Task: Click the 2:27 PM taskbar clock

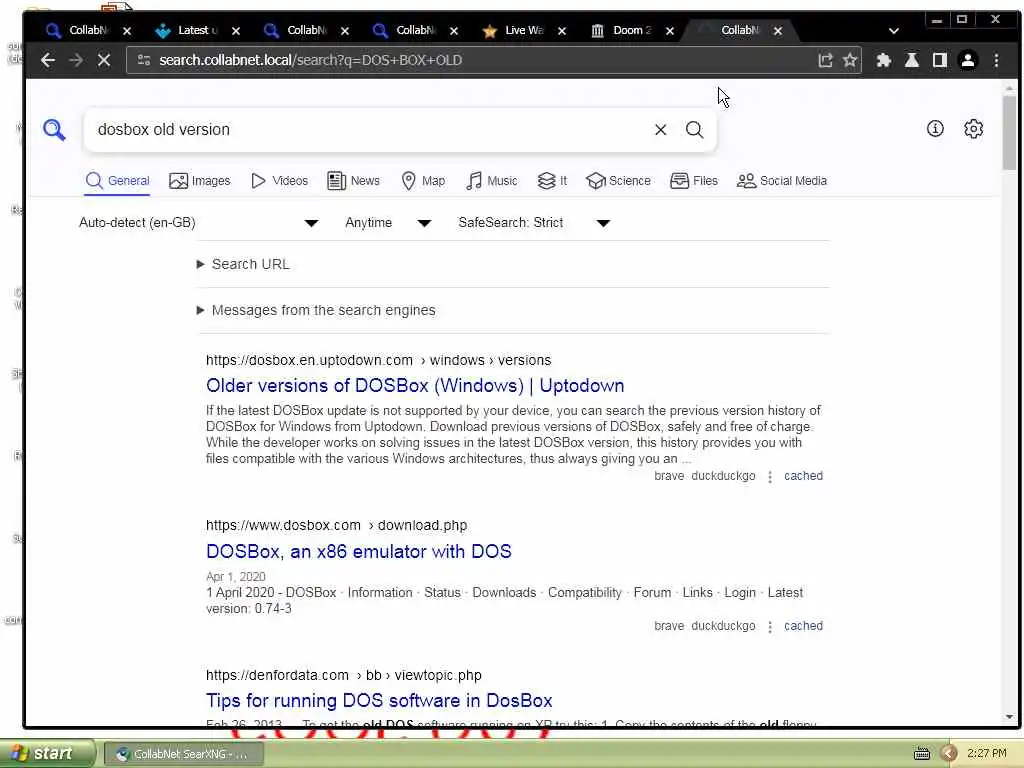Action: (987, 754)
